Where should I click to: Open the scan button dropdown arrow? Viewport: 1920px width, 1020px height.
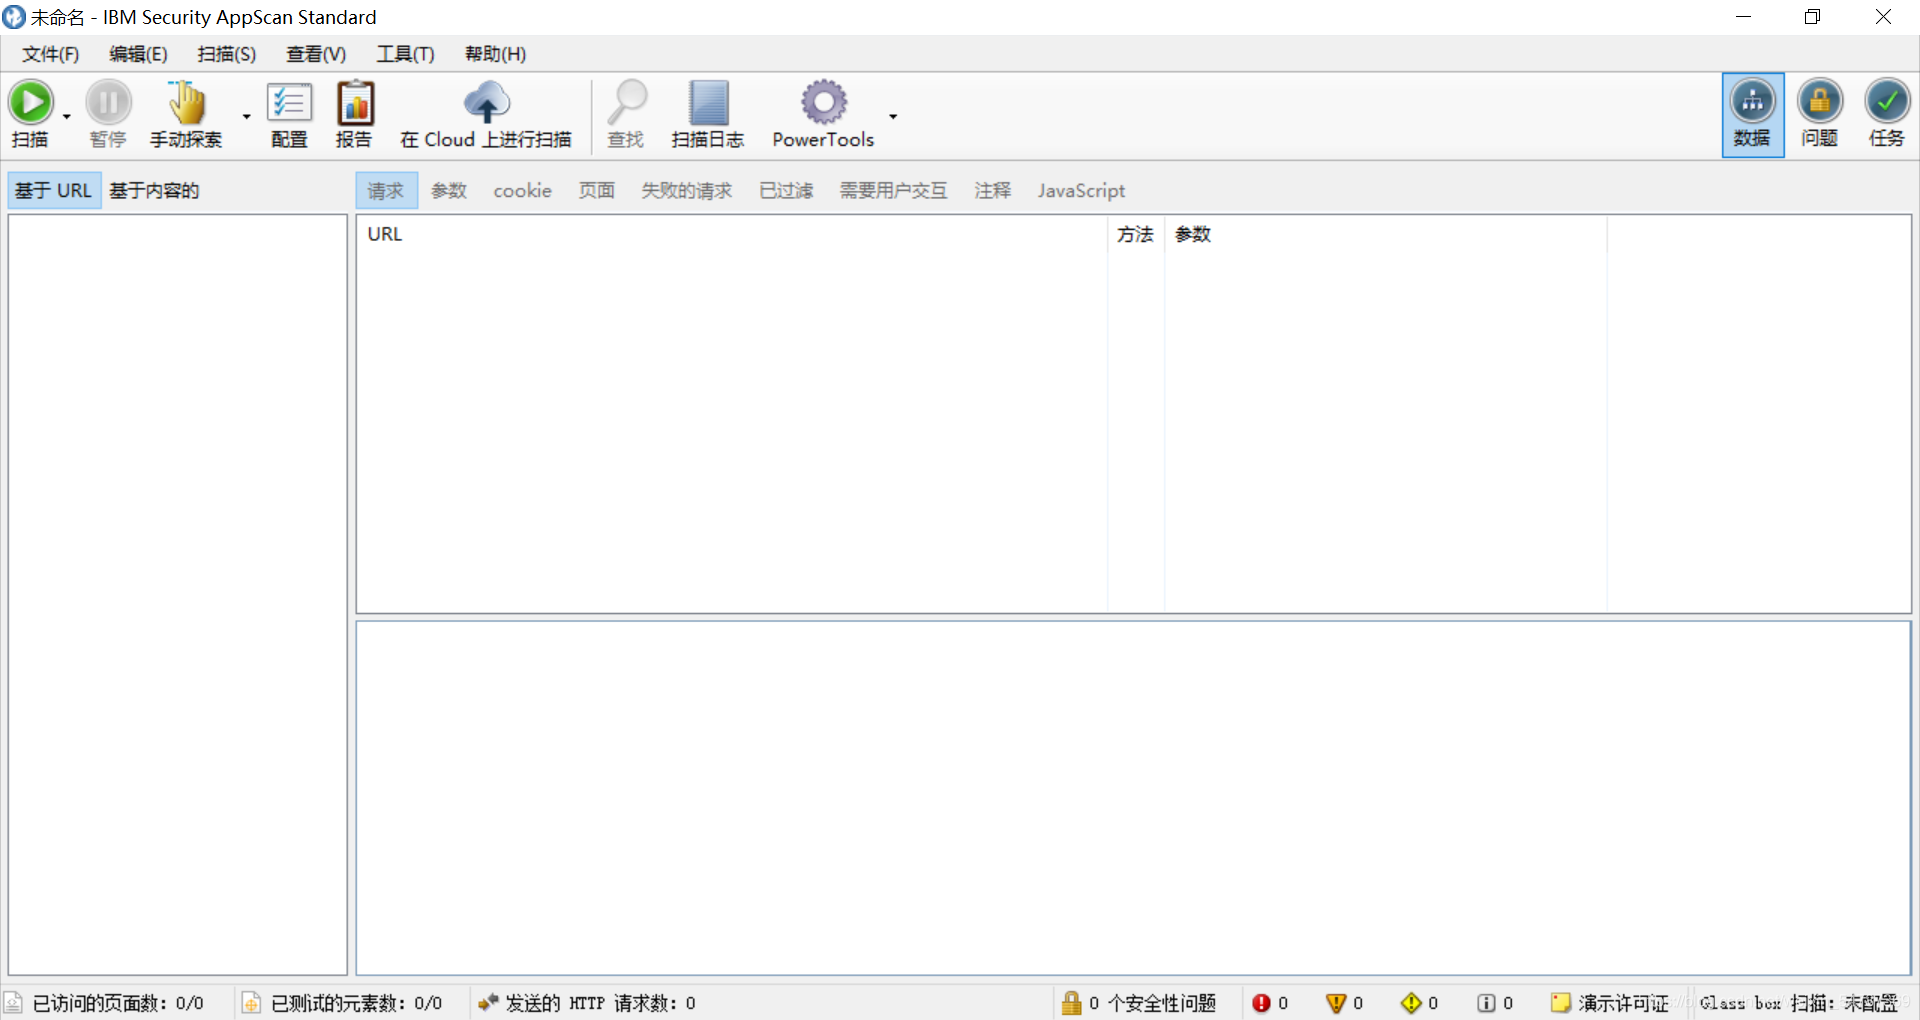tap(67, 116)
